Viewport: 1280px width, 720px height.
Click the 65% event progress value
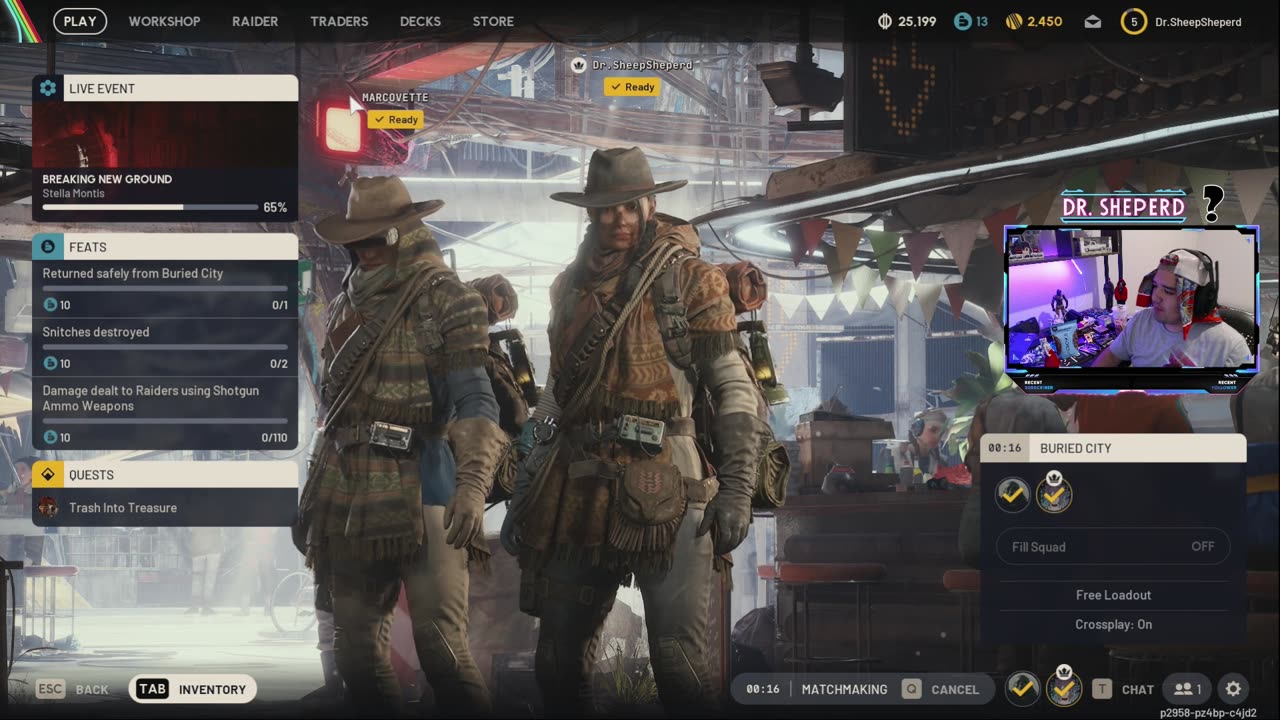[x=275, y=208]
